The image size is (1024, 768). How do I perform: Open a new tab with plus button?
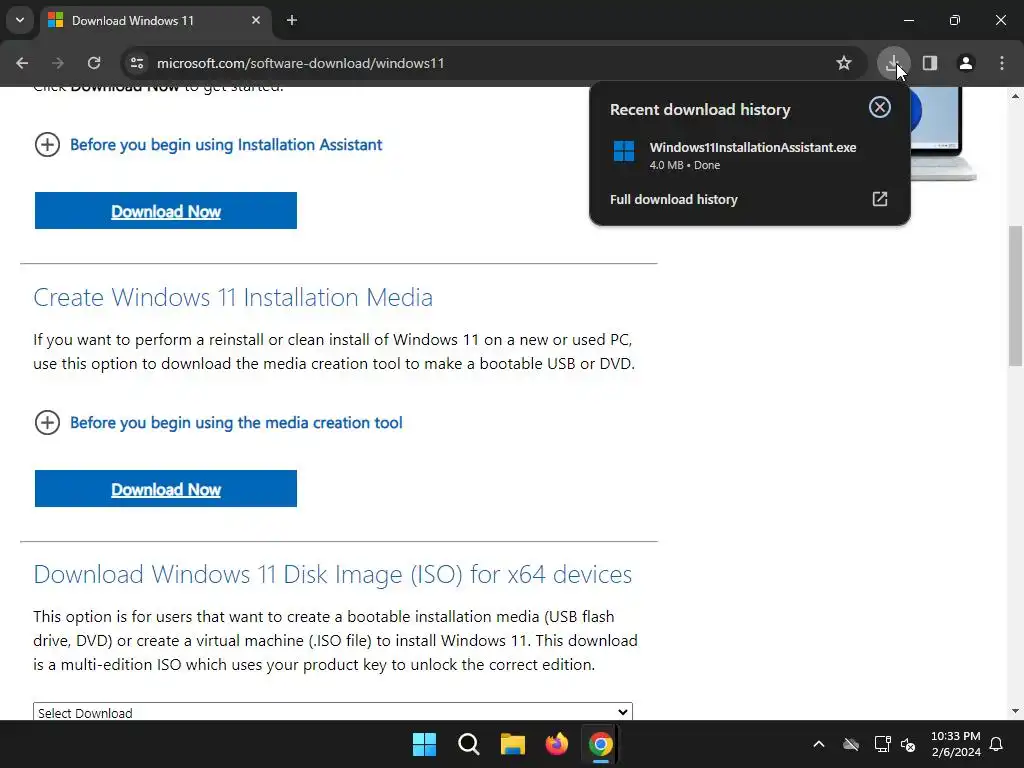[x=292, y=20]
